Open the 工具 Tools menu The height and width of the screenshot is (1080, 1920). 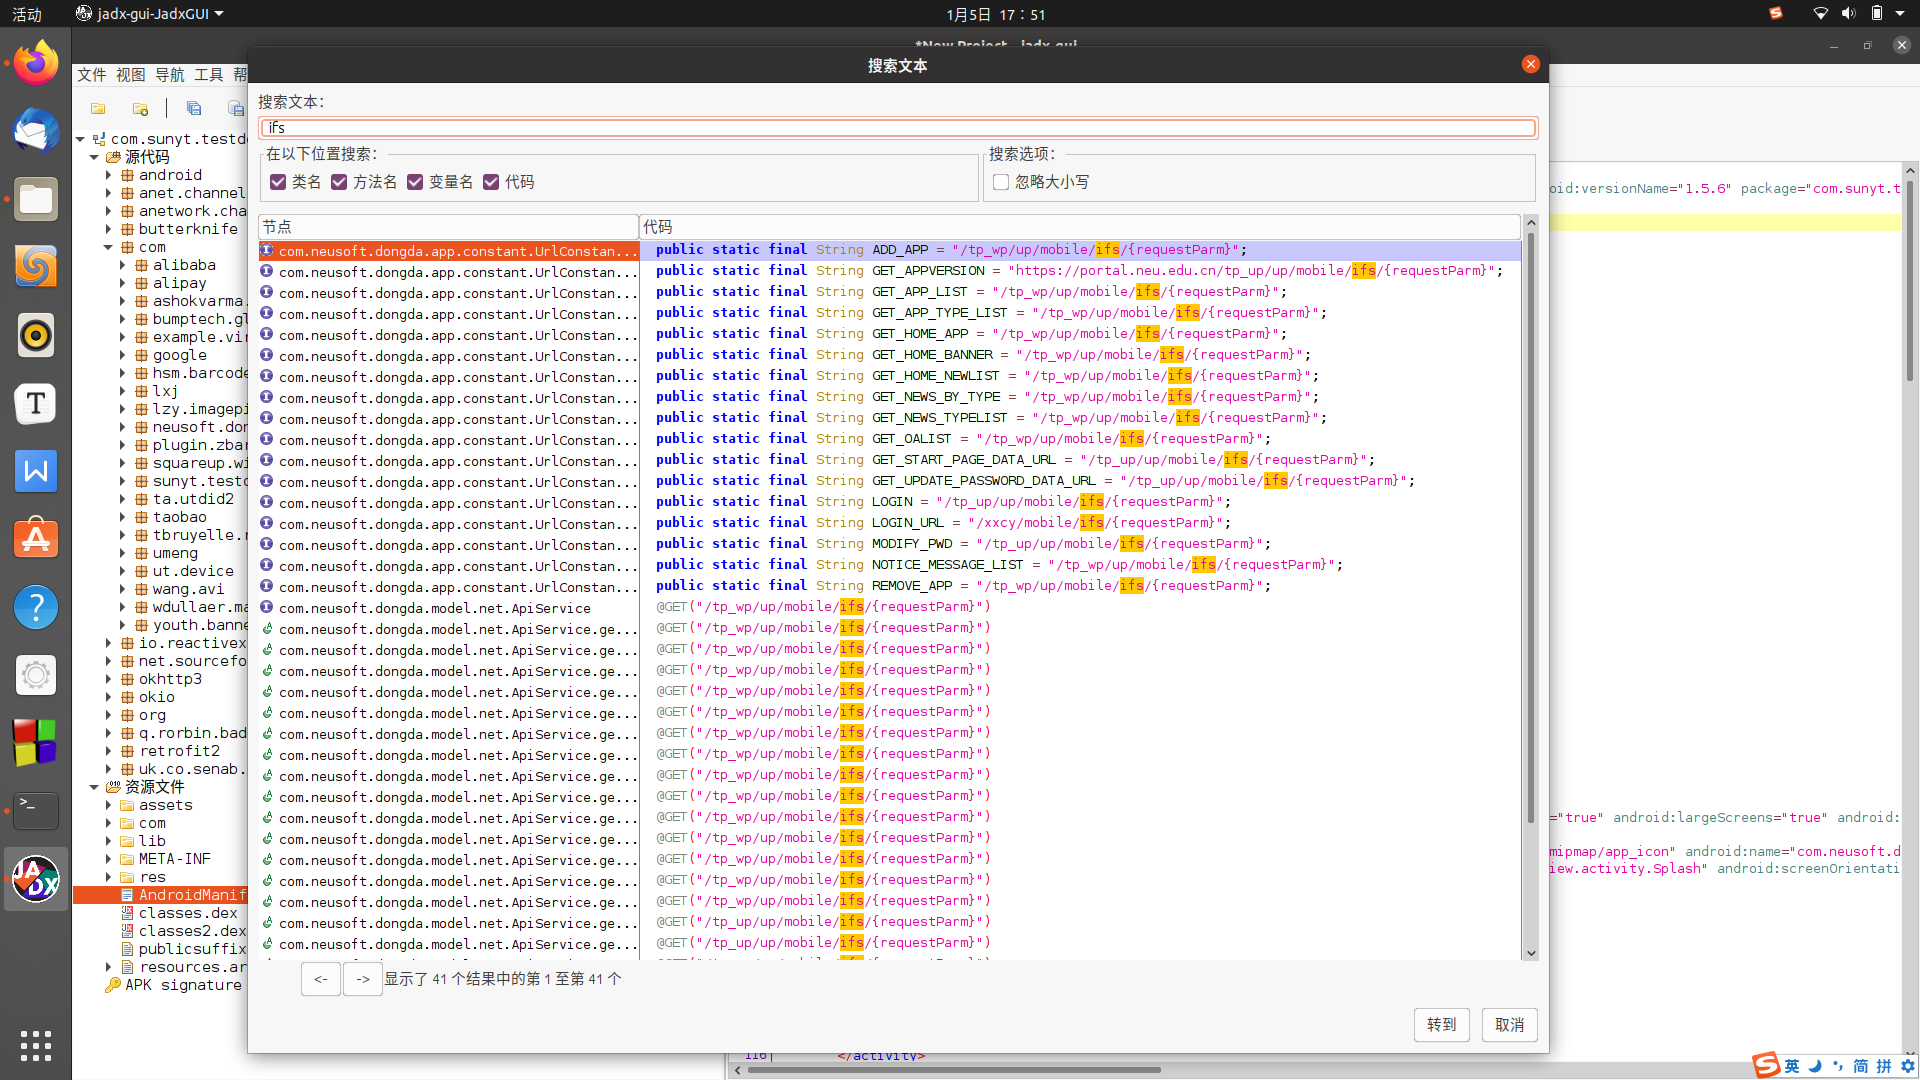pos(208,75)
